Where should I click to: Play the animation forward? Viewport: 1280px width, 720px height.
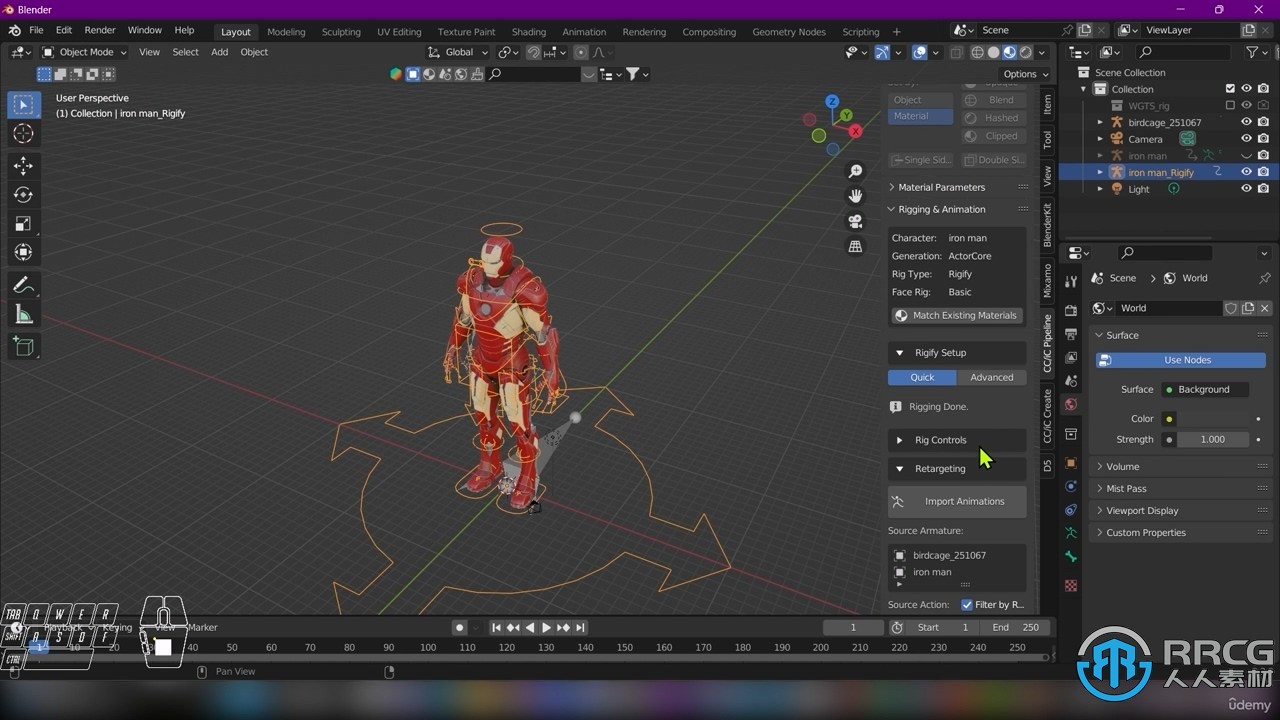546,627
